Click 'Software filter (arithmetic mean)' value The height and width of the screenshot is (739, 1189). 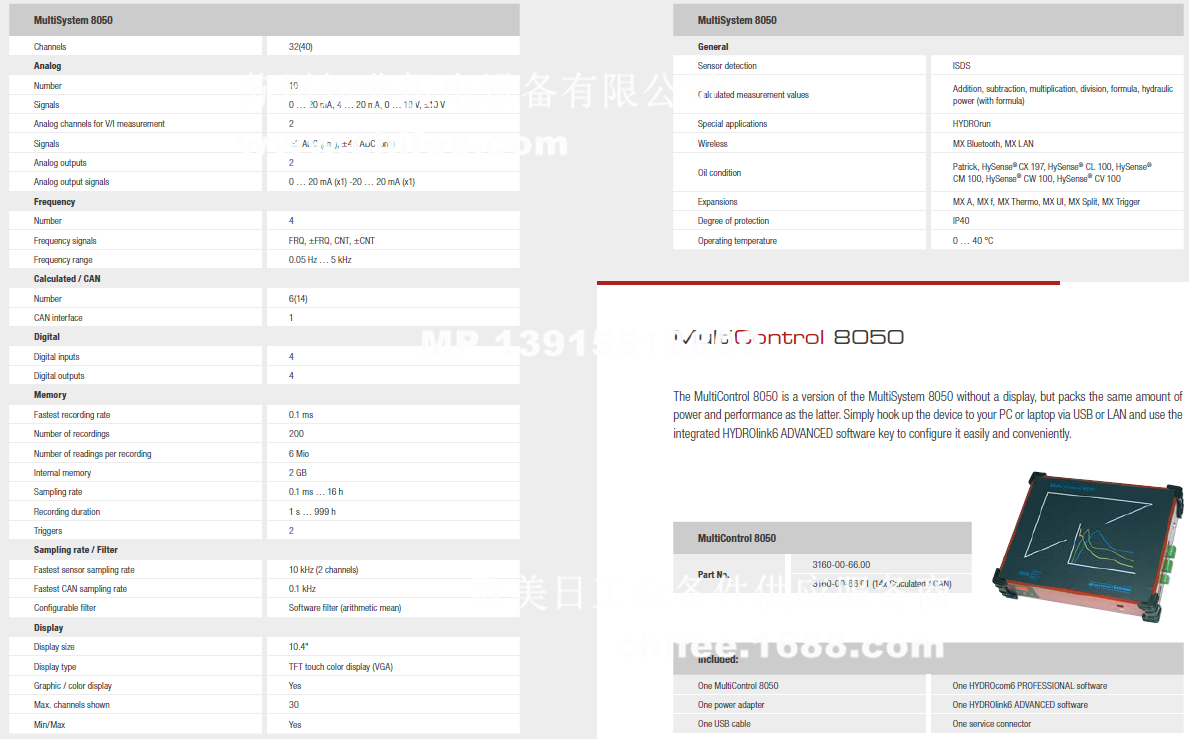pos(345,608)
